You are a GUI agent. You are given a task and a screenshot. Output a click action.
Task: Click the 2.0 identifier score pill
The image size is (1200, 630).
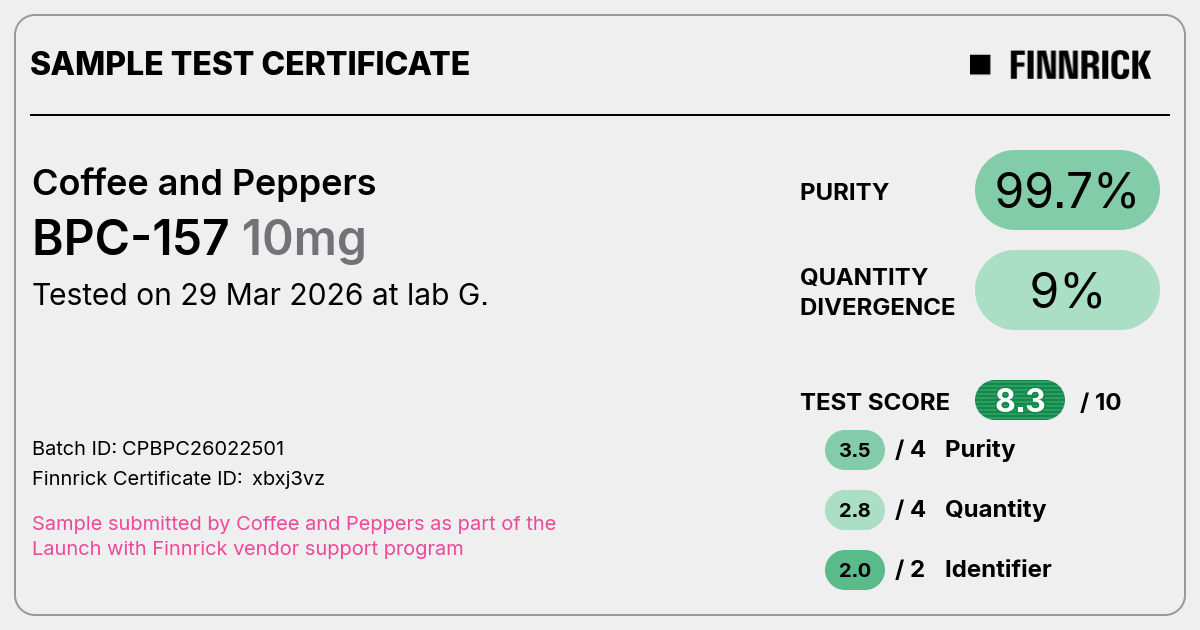pyautogui.click(x=855, y=570)
